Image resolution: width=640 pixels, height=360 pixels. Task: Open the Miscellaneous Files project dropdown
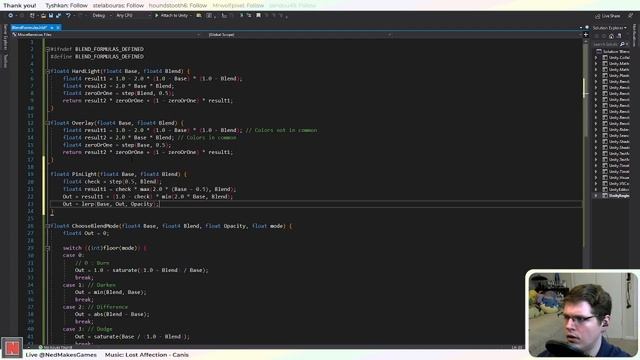pos(107,35)
